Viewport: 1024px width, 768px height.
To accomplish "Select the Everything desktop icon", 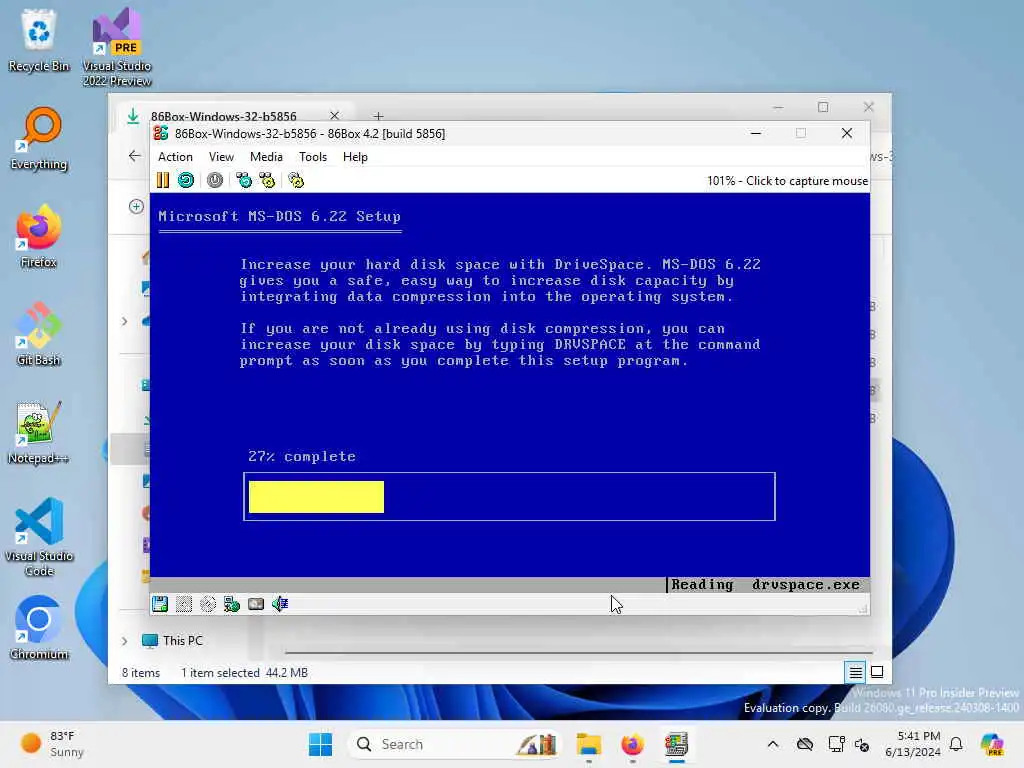I will tap(39, 138).
